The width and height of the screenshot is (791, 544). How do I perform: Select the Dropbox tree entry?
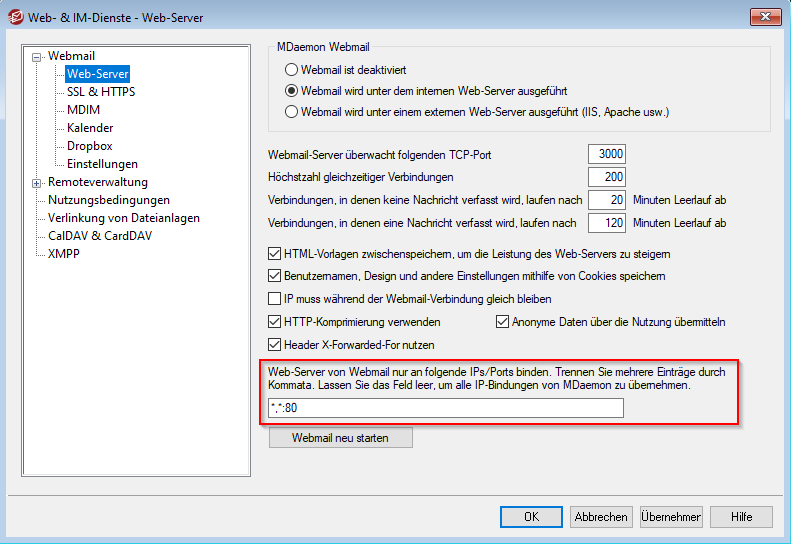(x=90, y=146)
